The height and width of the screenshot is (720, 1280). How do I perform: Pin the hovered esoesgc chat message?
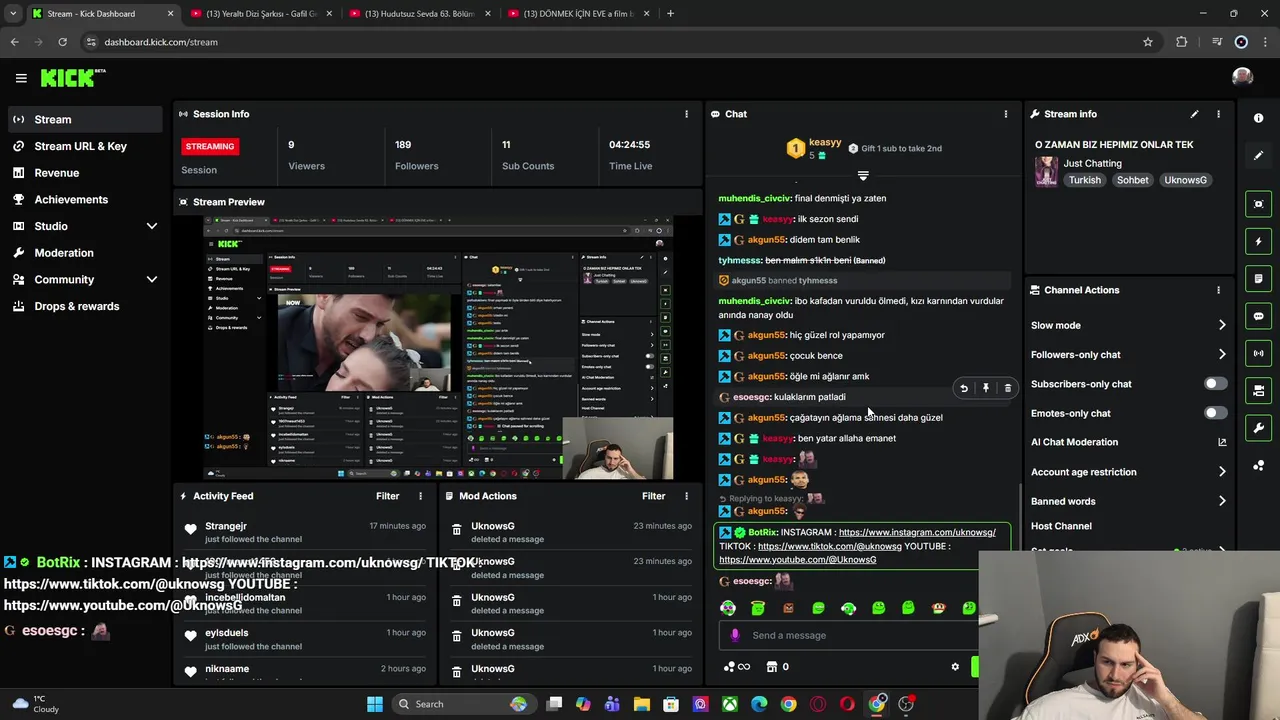pyautogui.click(x=986, y=388)
